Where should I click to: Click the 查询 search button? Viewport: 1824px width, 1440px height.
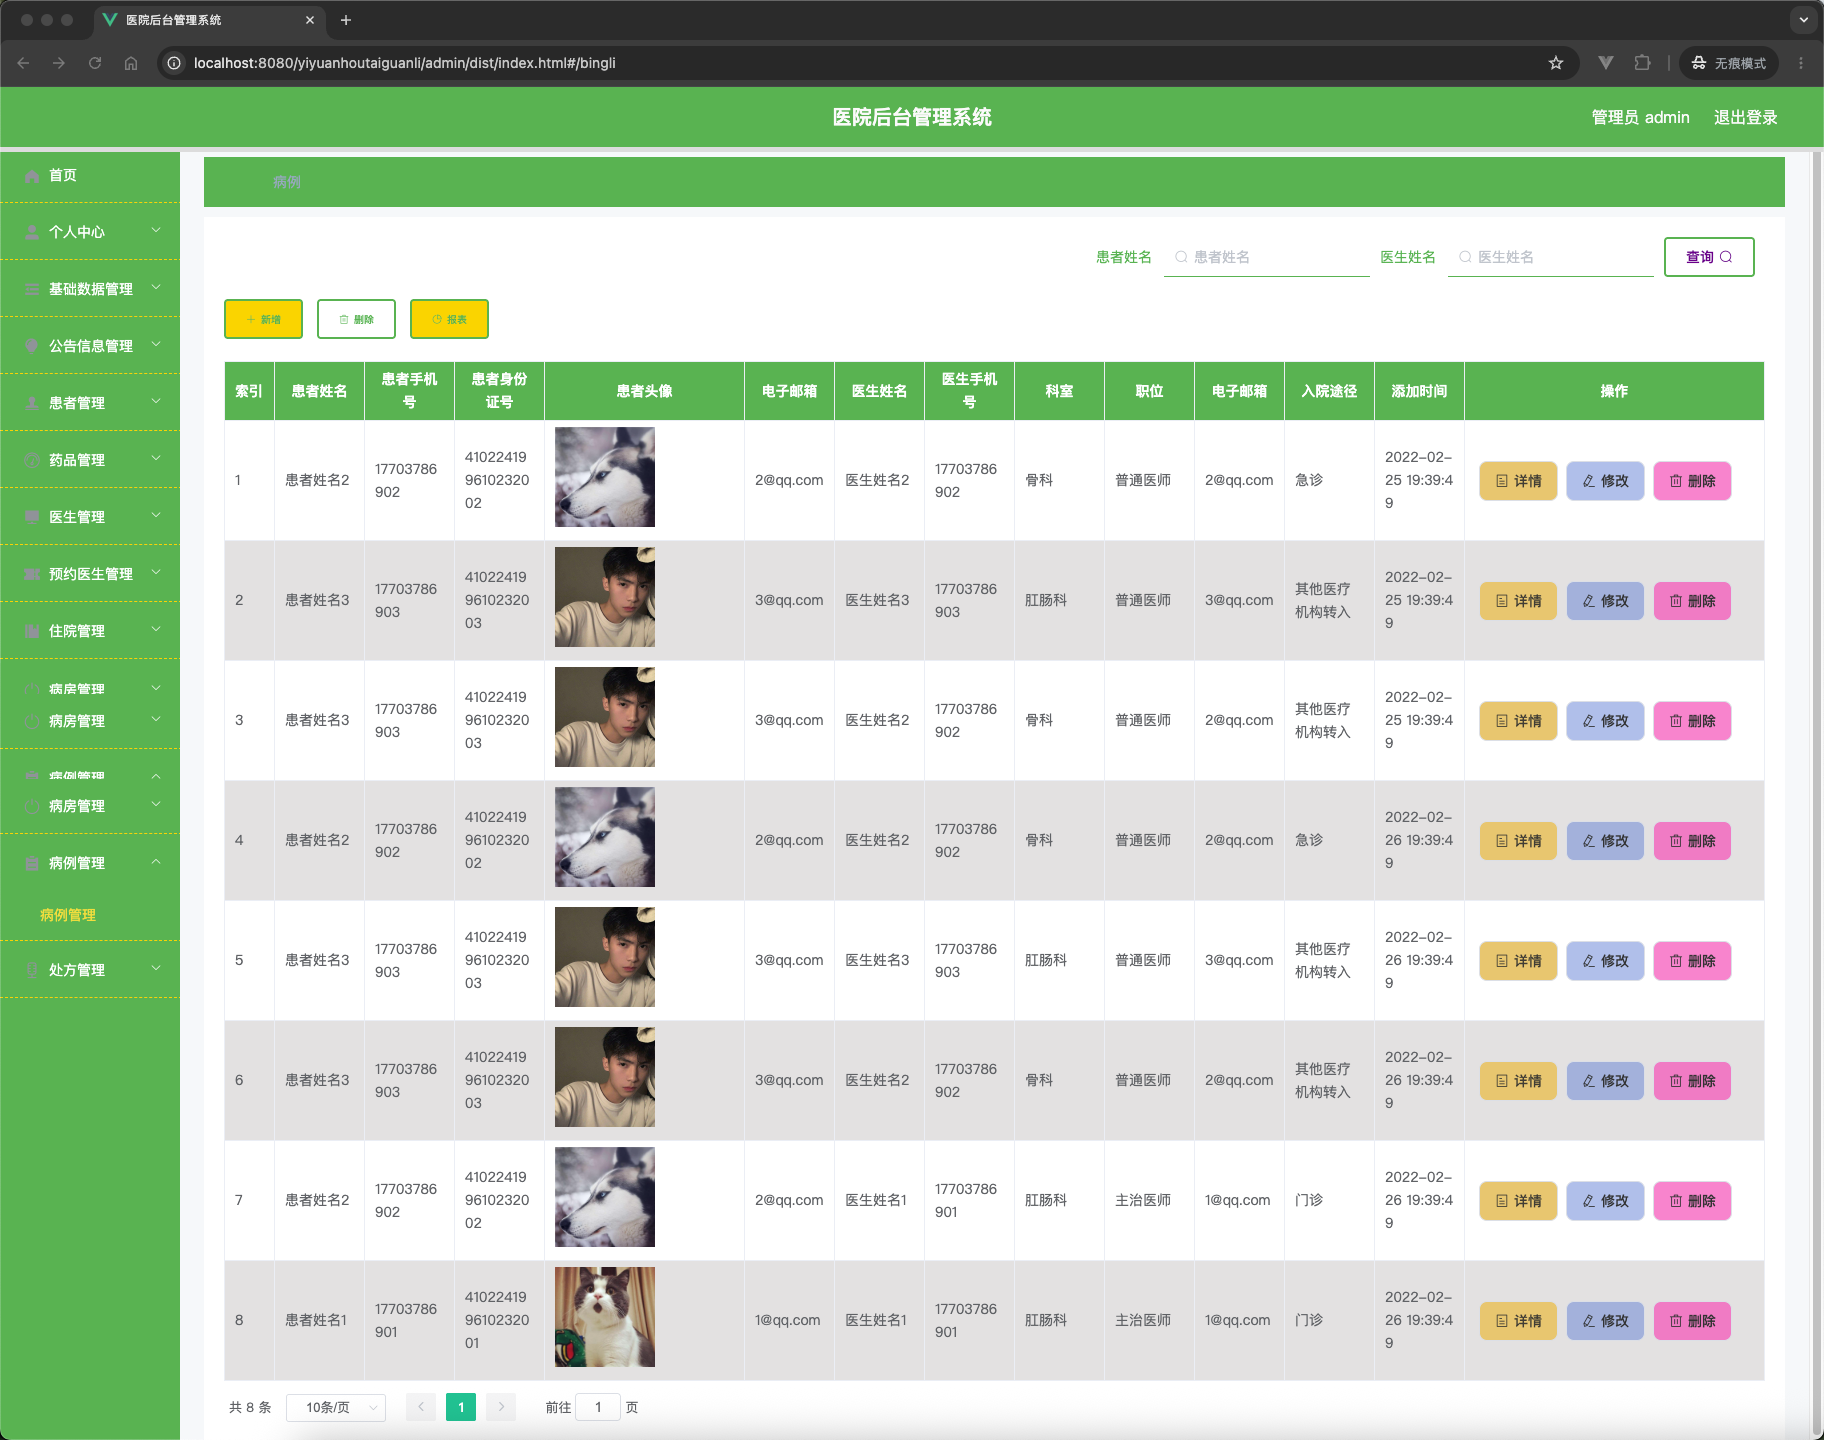point(1709,257)
